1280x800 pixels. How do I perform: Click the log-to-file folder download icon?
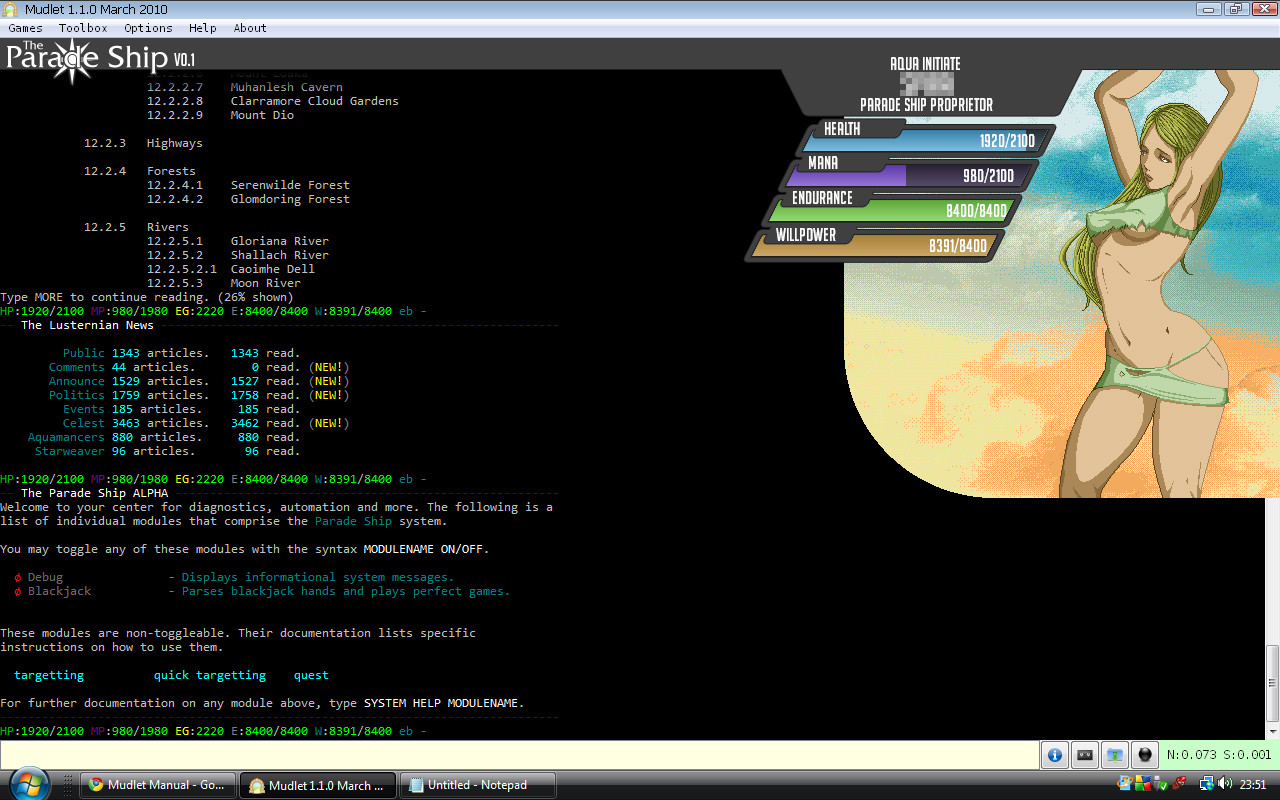tap(1115, 755)
